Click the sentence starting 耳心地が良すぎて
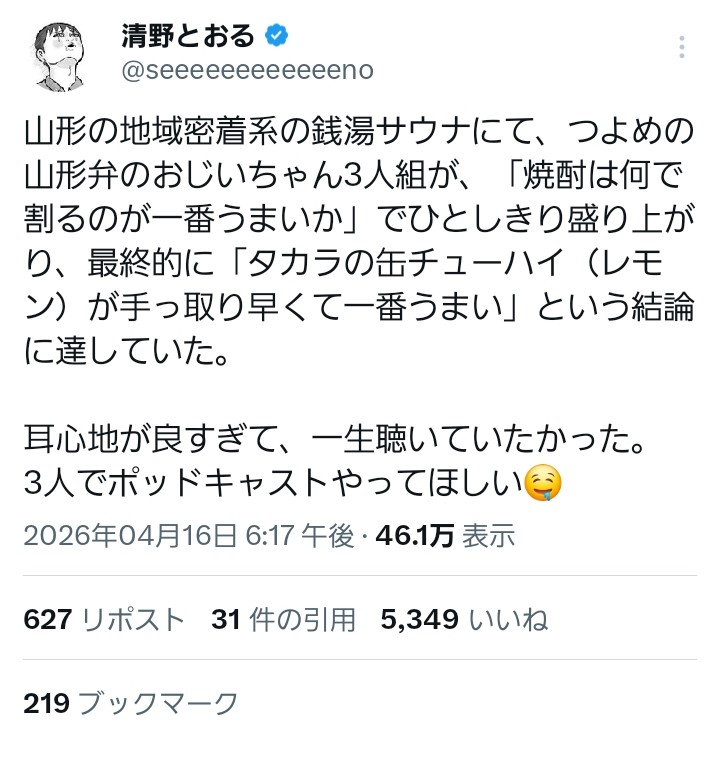720x765 pixels. click(x=332, y=438)
